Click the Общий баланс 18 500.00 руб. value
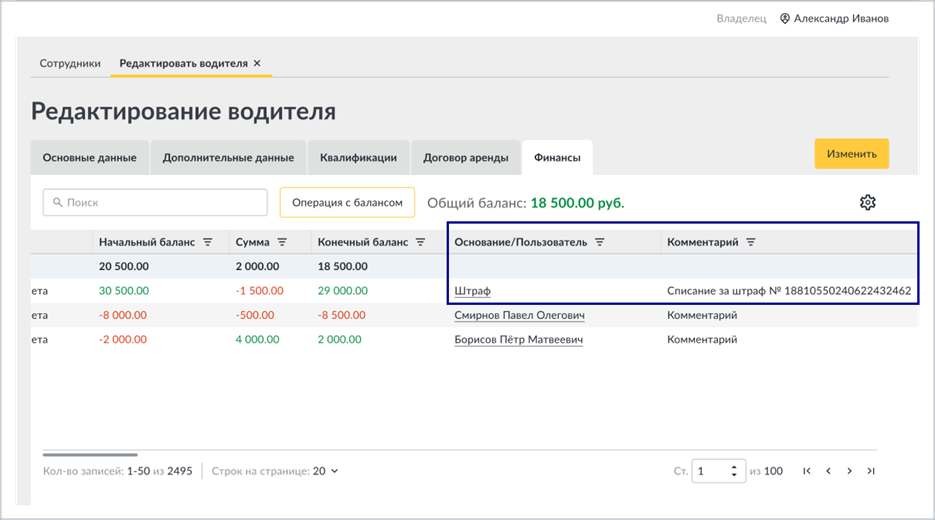 tap(577, 203)
